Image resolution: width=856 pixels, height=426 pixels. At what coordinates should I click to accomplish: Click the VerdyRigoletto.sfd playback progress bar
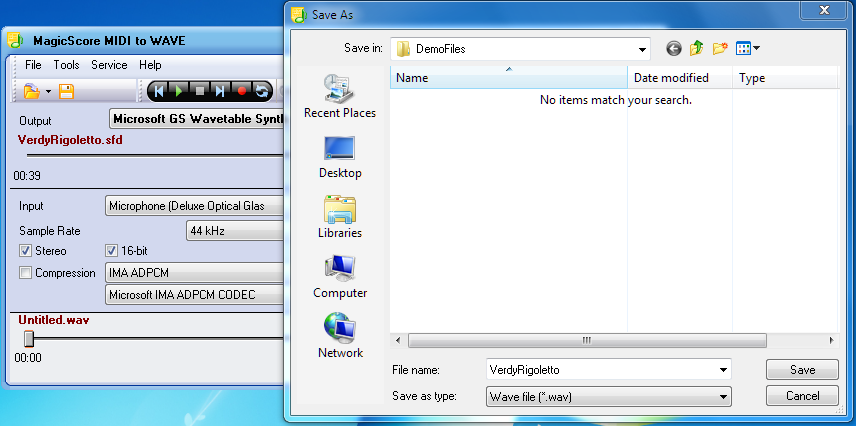coord(155,155)
